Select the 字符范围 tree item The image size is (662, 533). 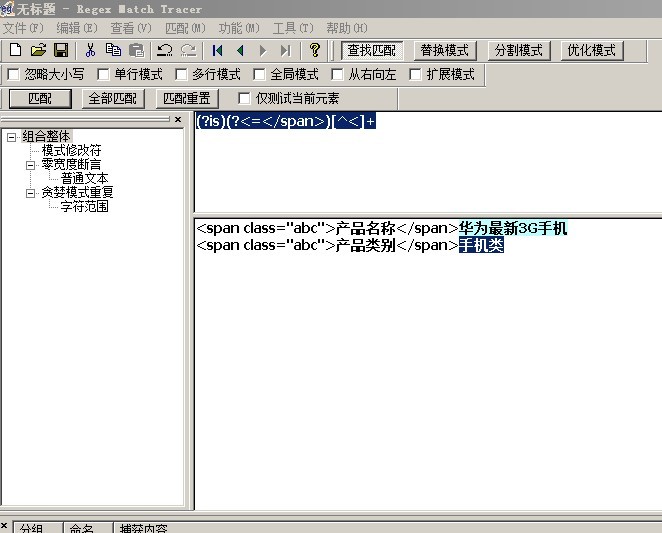(84, 207)
